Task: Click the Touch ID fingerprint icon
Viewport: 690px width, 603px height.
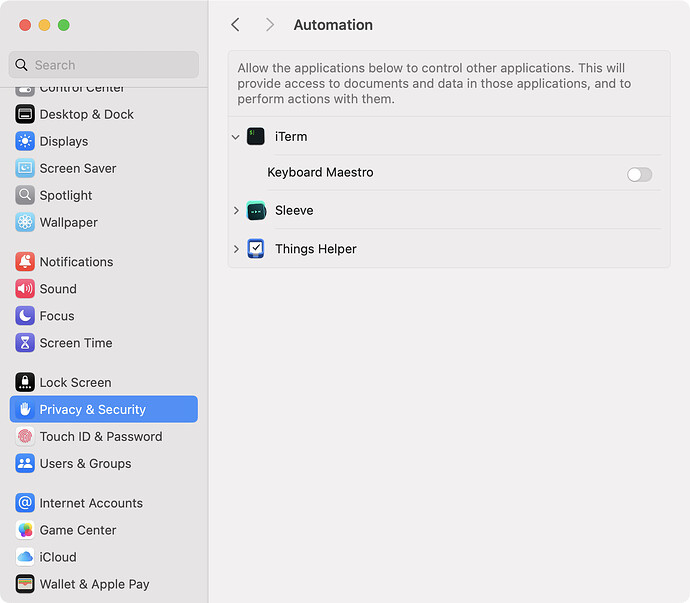Action: [25, 436]
